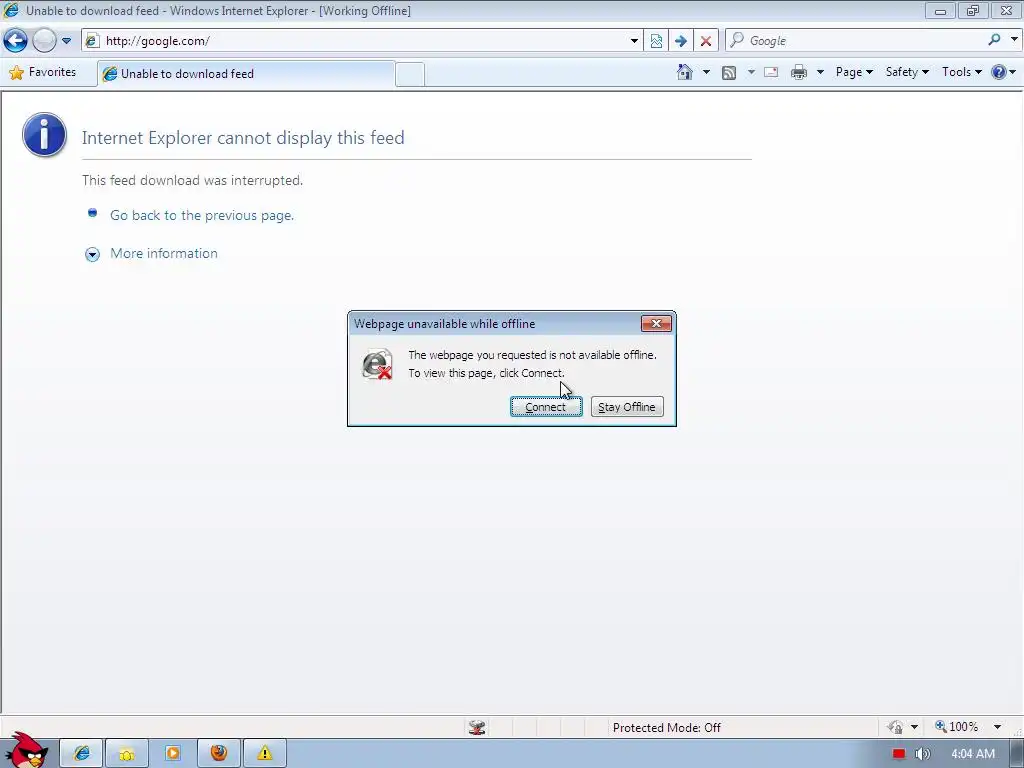The image size is (1024, 768).
Task: Click the 4:04 AM clock
Action: 973,754
